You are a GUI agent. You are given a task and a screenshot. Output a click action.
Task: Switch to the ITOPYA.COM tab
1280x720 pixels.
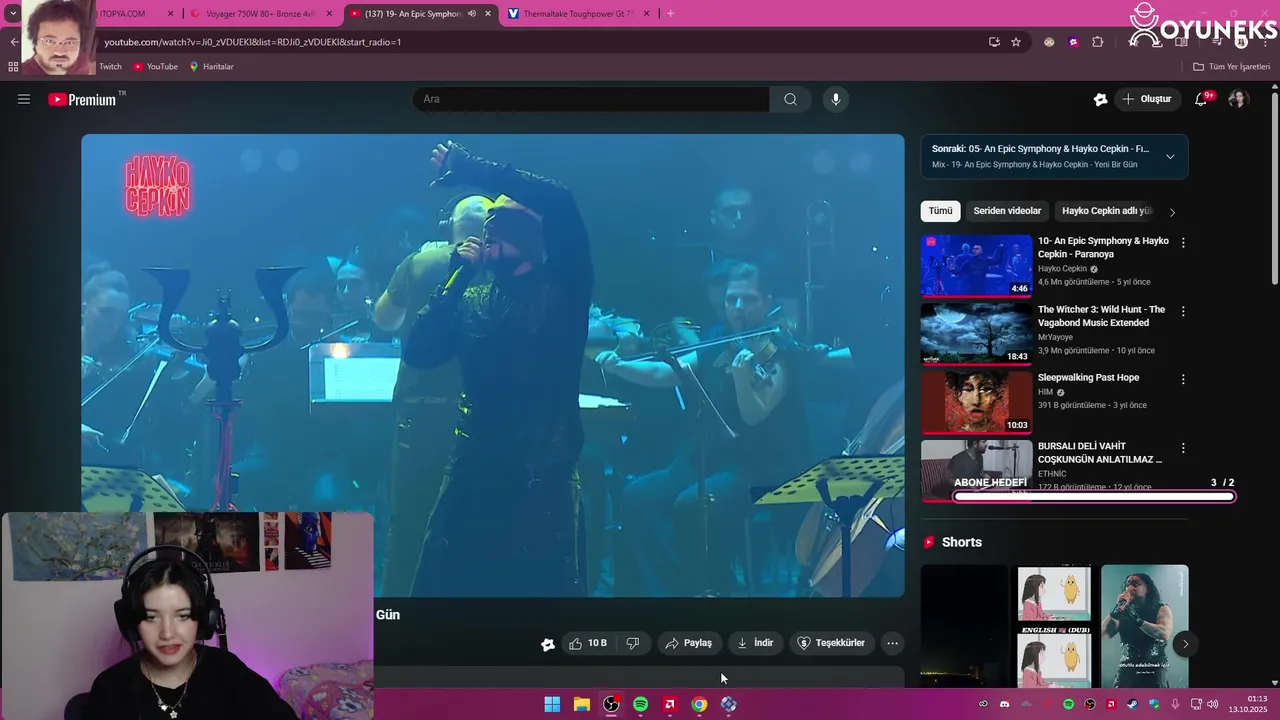(135, 14)
